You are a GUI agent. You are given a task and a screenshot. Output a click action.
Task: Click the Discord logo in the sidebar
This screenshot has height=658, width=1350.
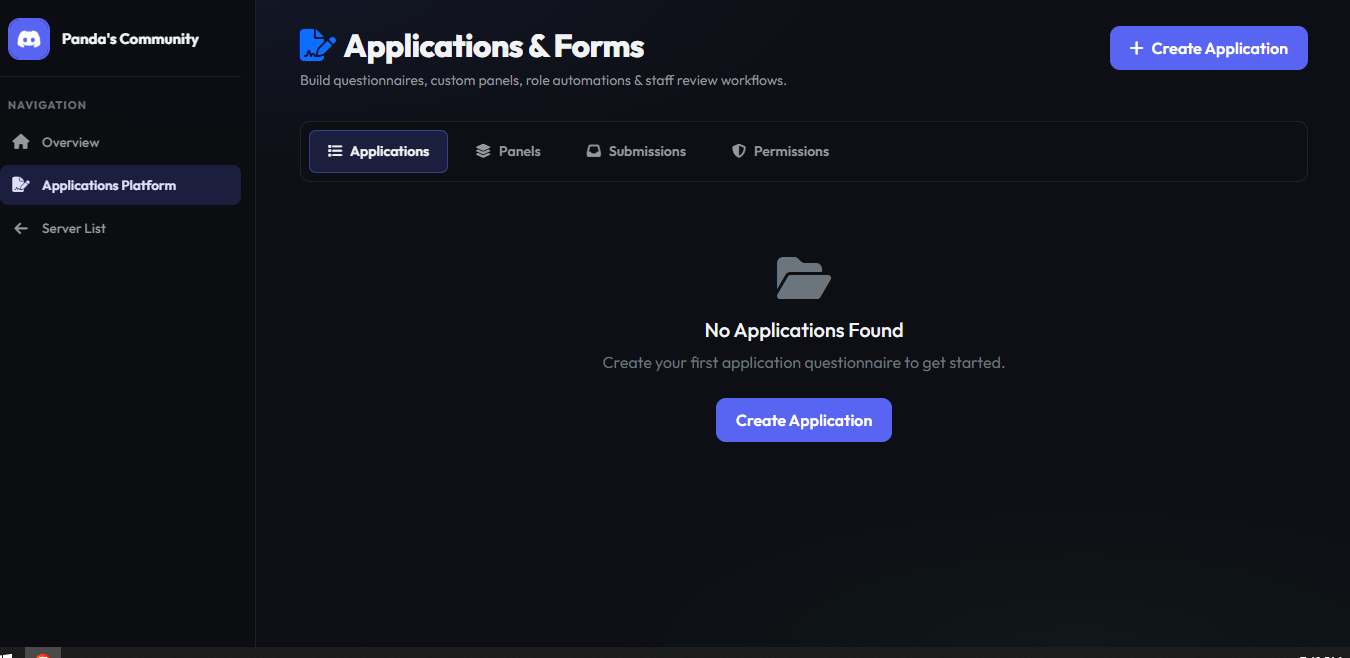click(29, 39)
